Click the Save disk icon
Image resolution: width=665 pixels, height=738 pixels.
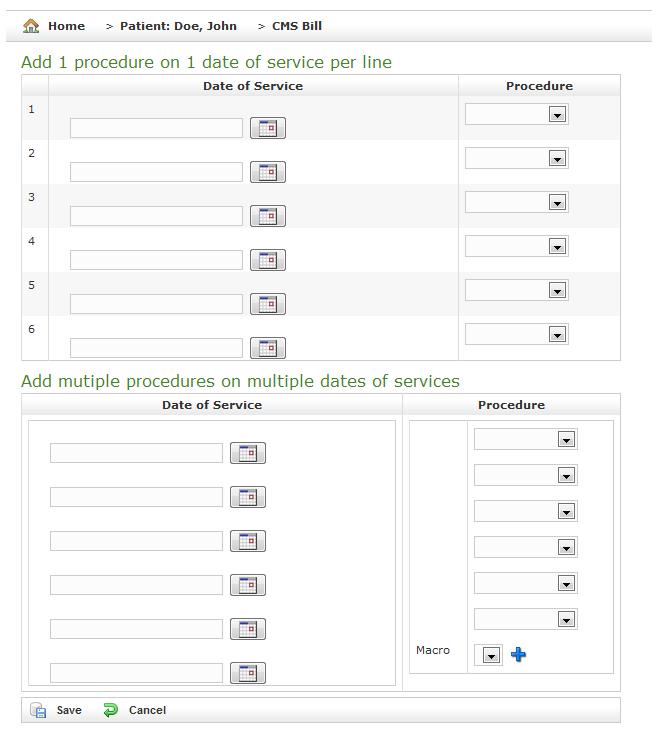point(38,710)
